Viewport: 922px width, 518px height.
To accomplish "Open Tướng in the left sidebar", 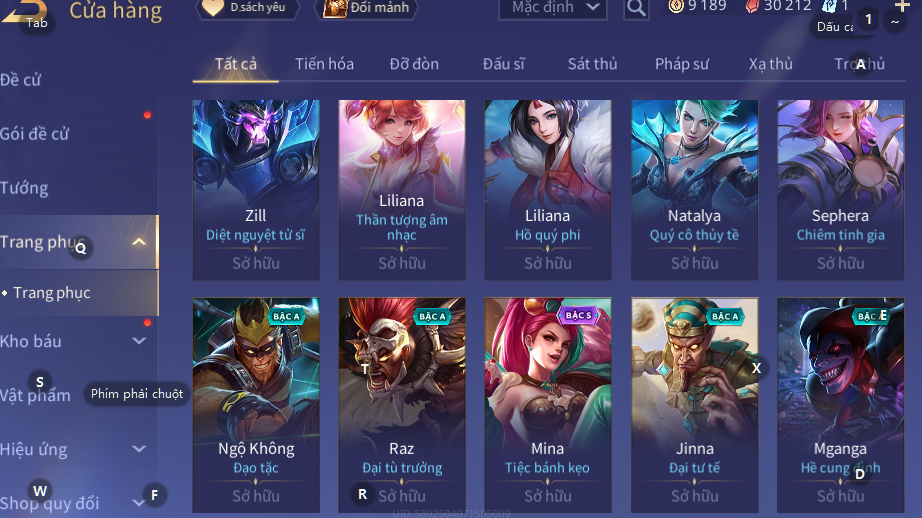I will [24, 188].
